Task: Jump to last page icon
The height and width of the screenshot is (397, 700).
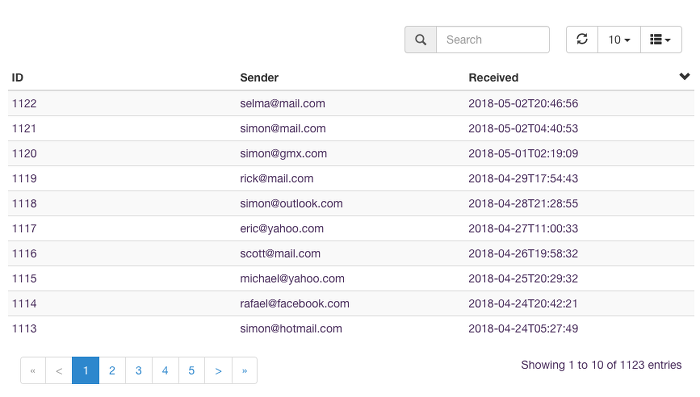Action: pos(245,370)
